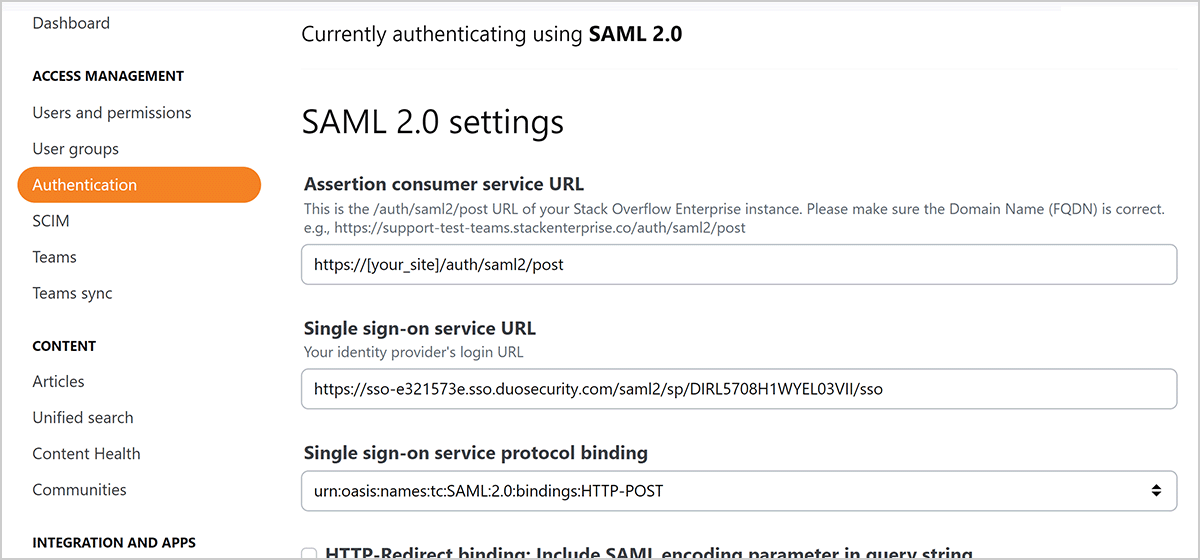Select the highlighted Authentication sidebar item
This screenshot has width=1200, height=560.
coord(139,185)
